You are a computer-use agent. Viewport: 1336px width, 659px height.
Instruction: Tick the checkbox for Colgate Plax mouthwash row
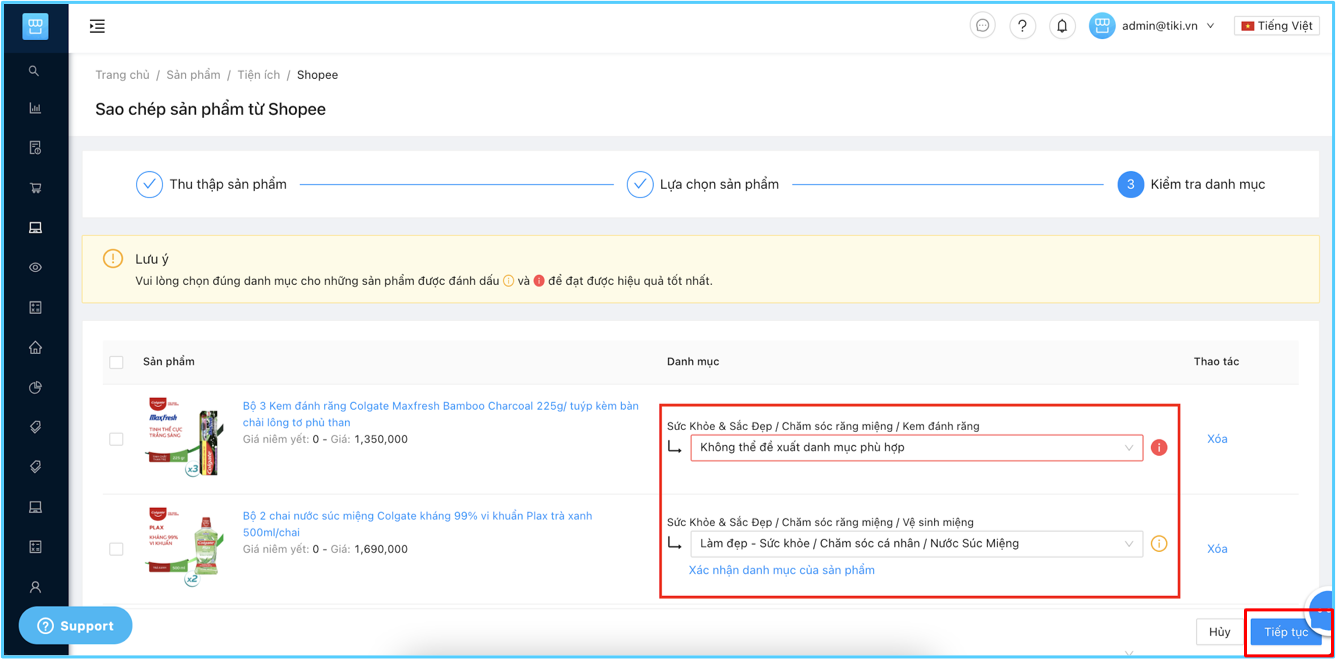point(116,549)
